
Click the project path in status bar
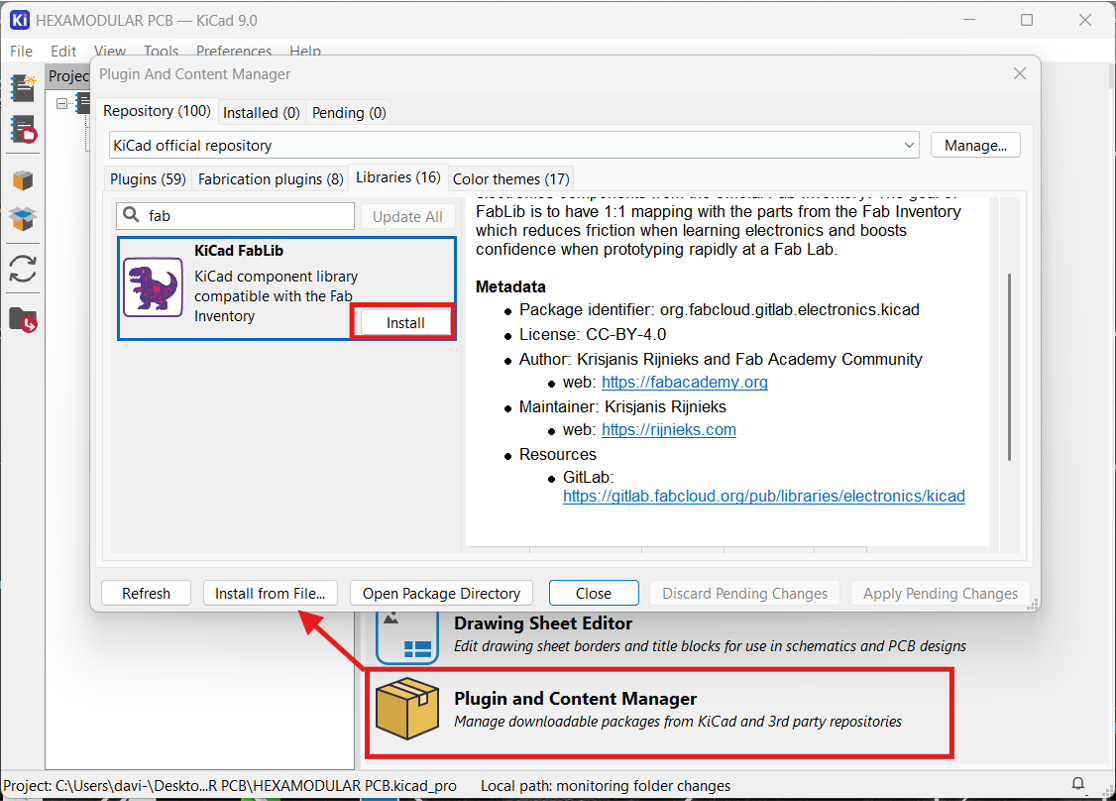point(230,785)
